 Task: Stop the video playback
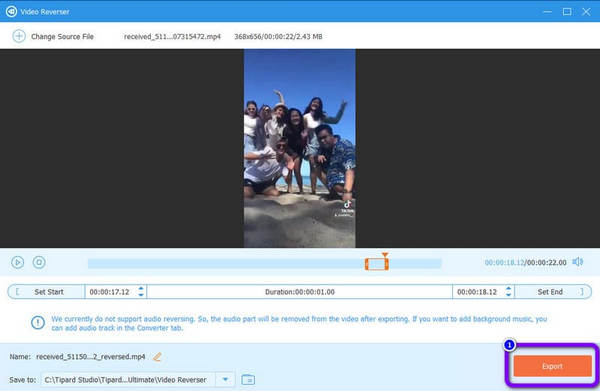(39, 262)
